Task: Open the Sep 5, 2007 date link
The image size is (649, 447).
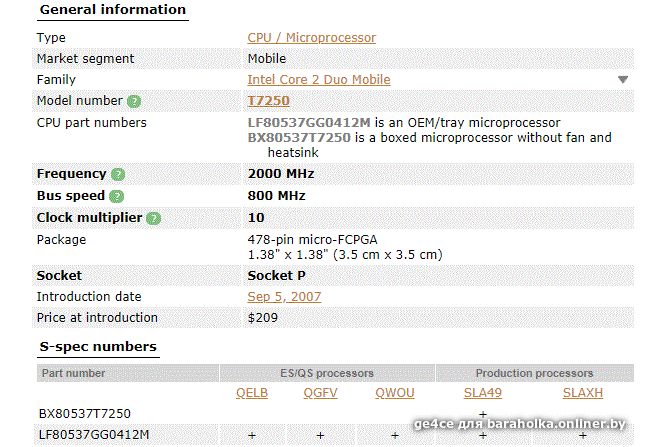Action: click(x=284, y=297)
